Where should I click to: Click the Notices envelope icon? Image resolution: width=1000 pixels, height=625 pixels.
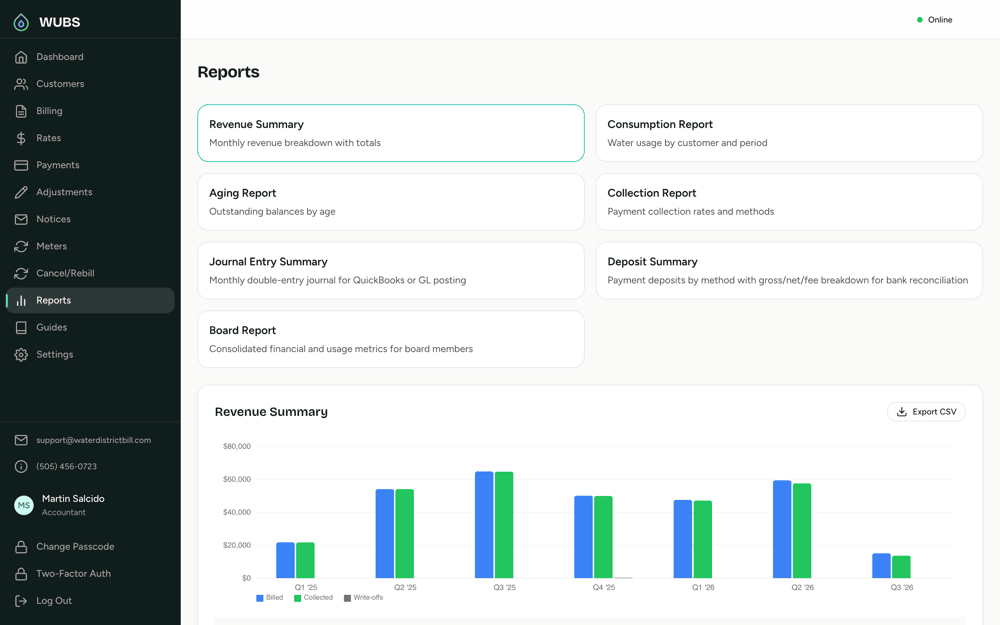pos(21,219)
